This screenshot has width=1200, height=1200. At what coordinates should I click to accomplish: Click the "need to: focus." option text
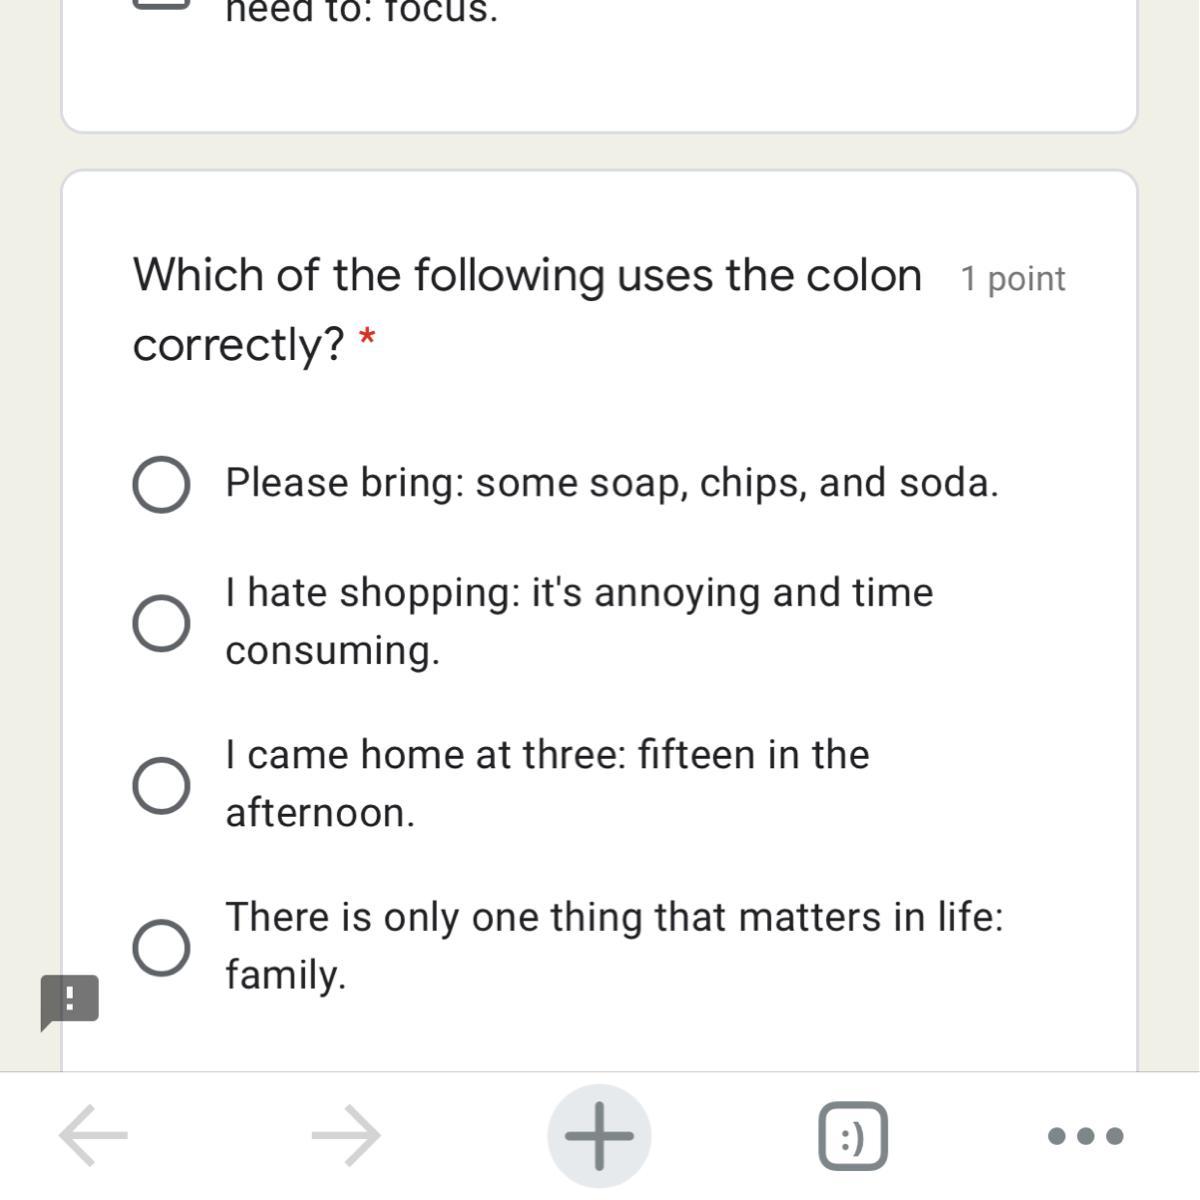[x=361, y=11]
